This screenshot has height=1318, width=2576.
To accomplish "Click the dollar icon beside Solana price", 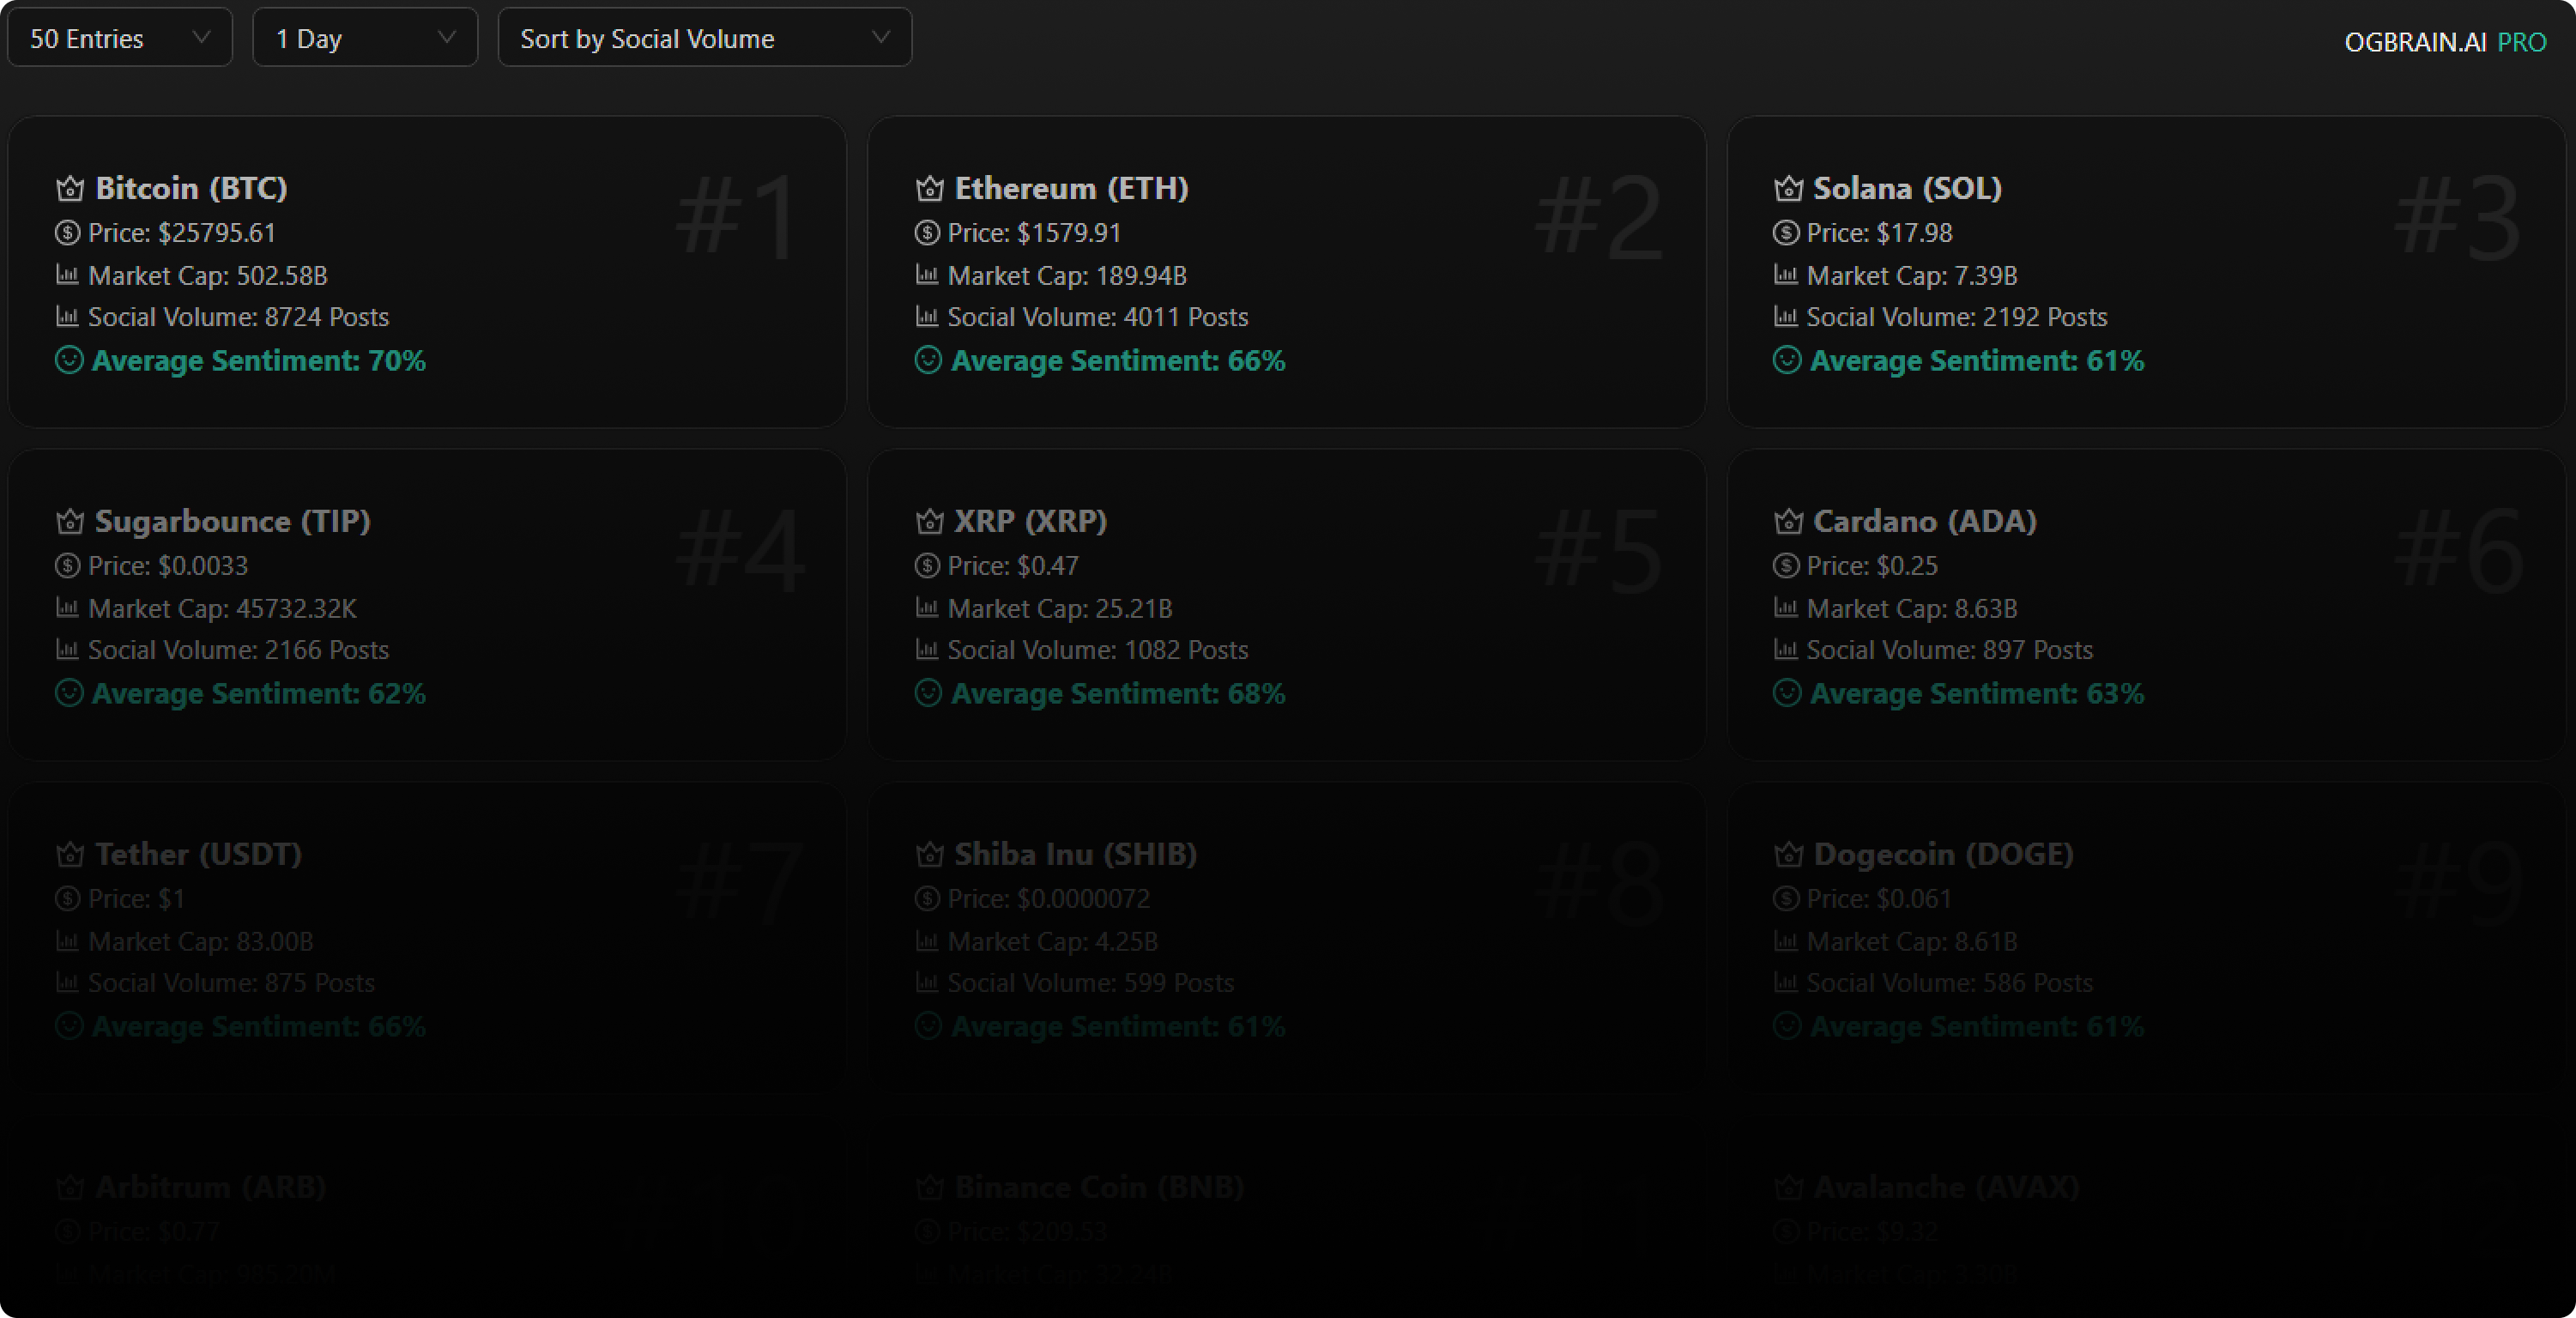I will point(1786,233).
